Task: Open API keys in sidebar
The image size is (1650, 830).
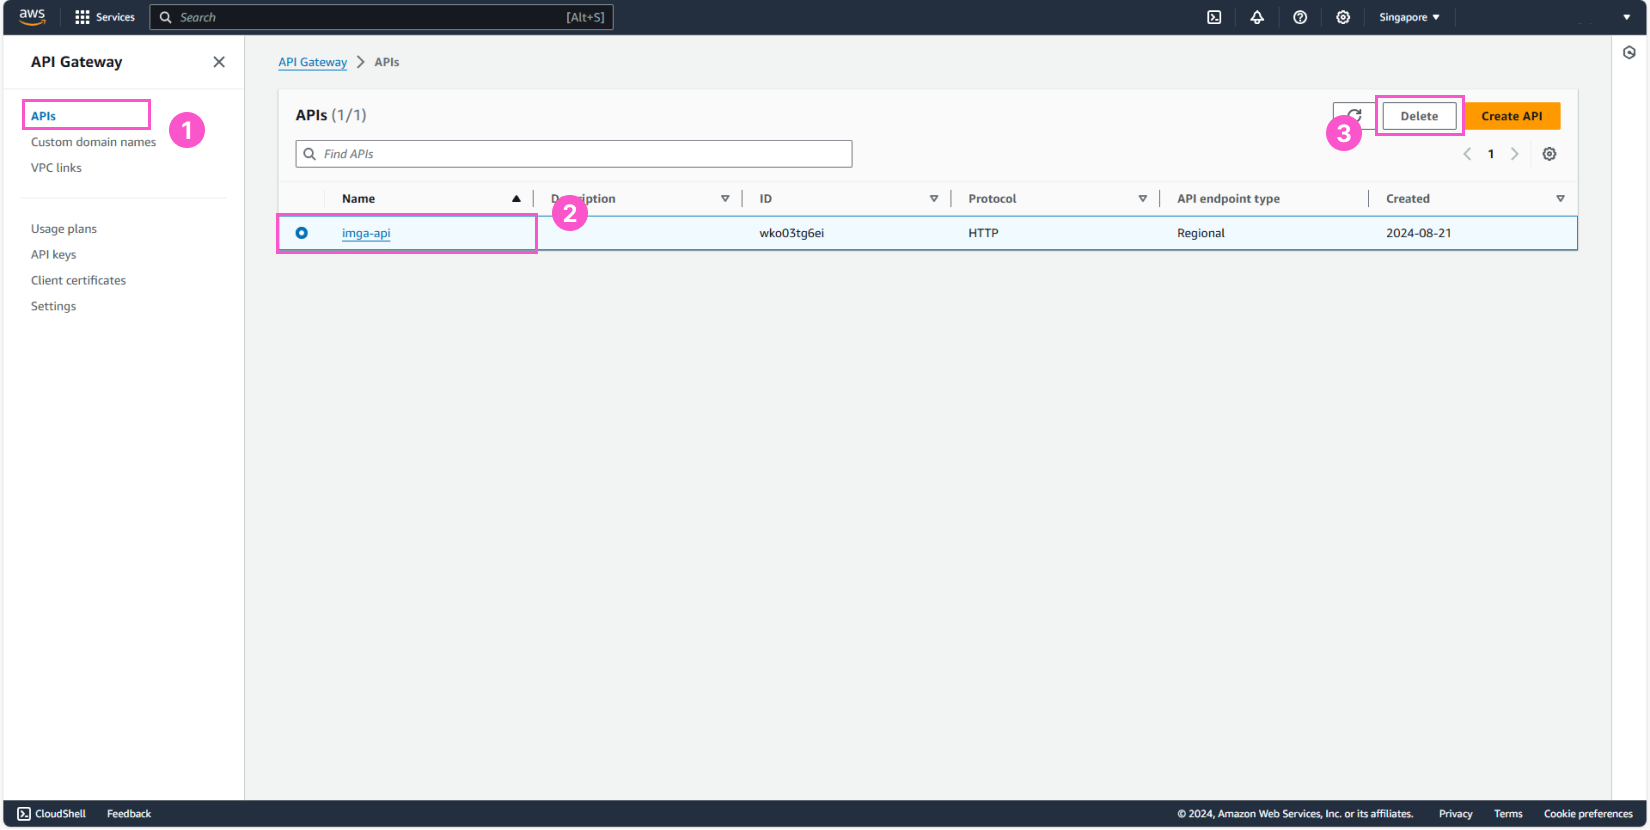Action: click(53, 255)
